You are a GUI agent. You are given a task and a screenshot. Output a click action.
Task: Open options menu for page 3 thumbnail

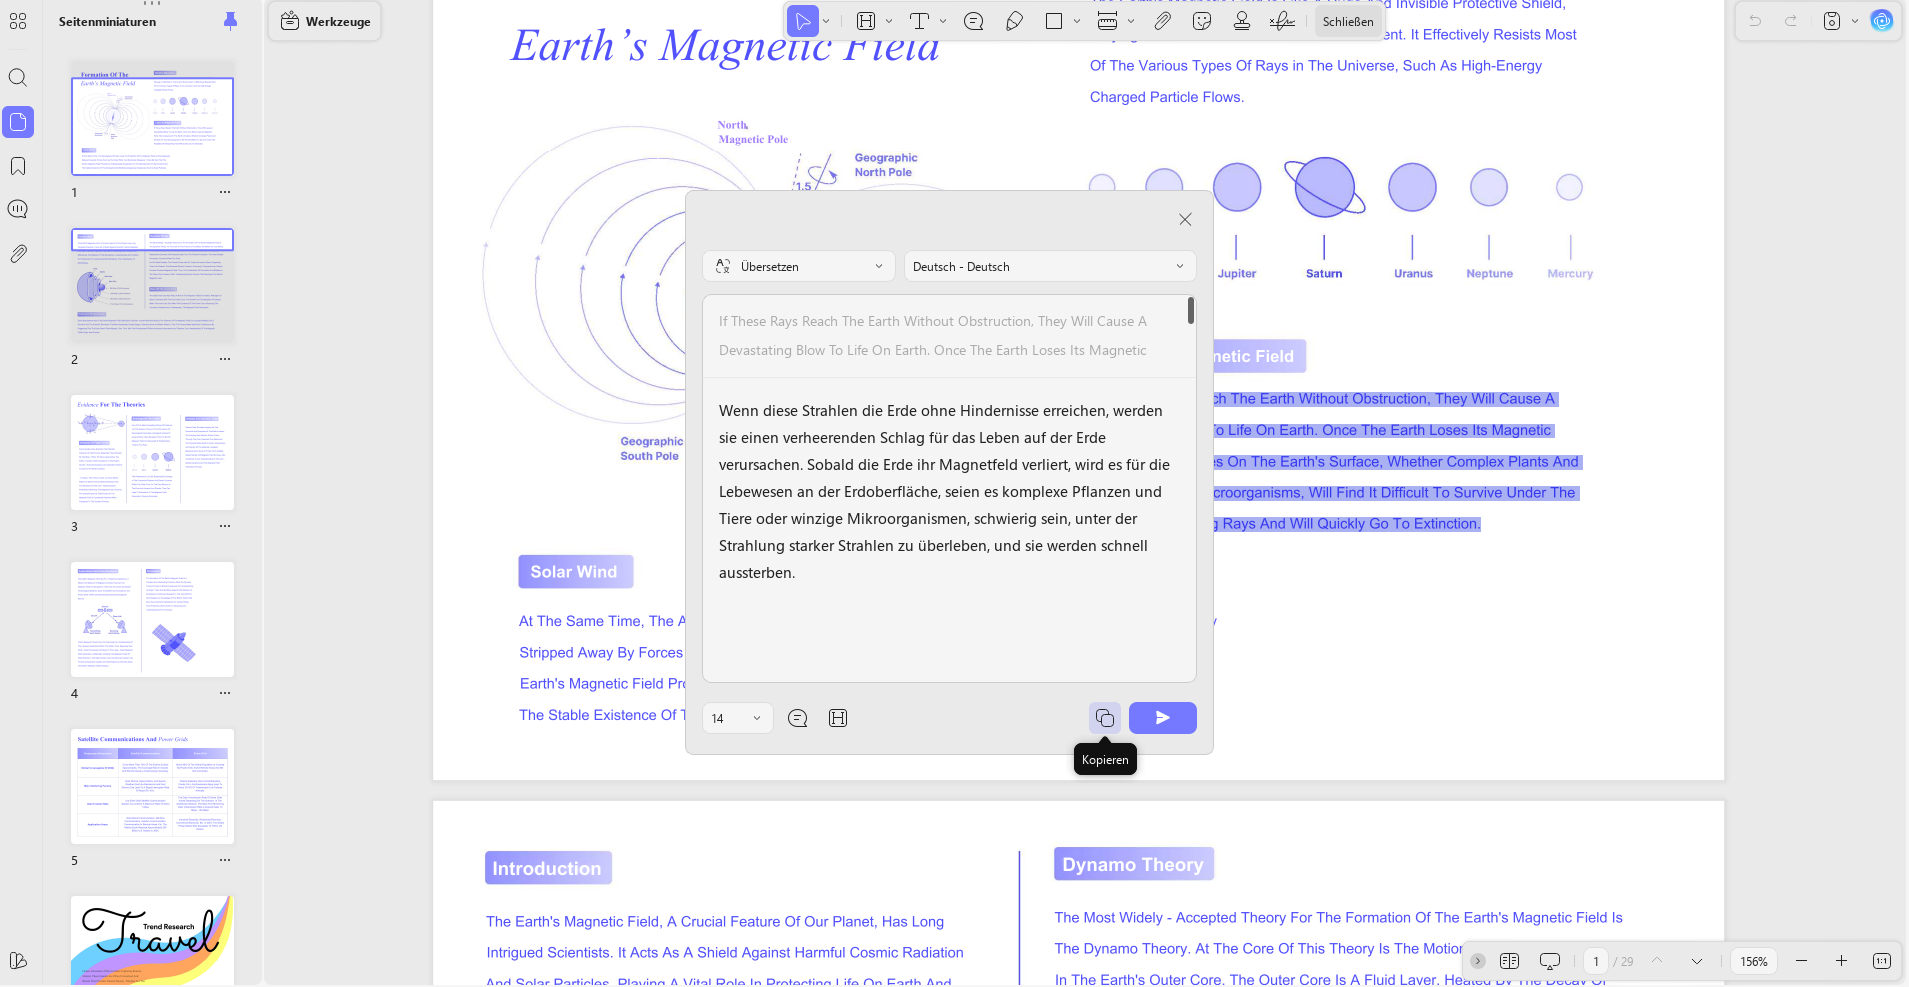(225, 526)
